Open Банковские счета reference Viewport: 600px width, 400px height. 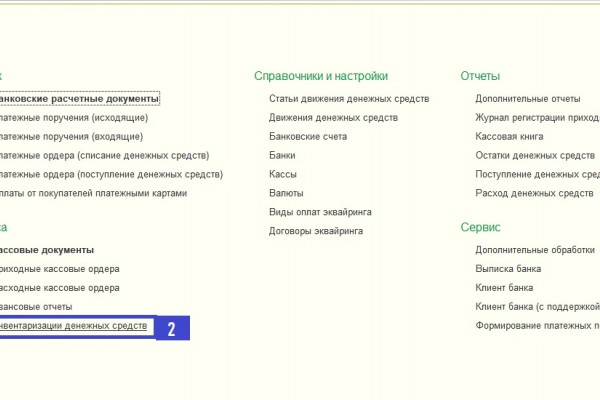[308, 136]
